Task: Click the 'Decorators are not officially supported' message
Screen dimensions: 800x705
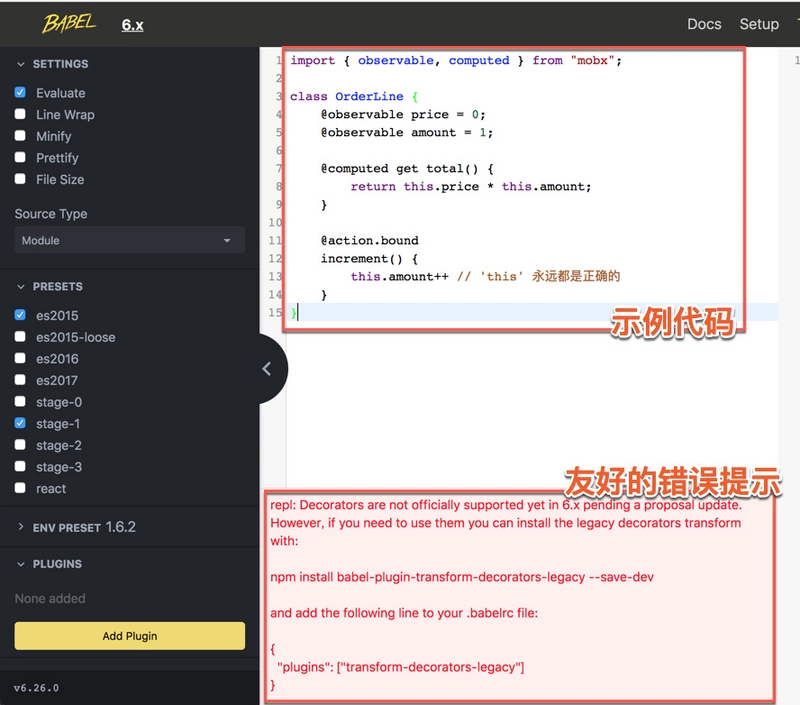Action: pyautogui.click(x=506, y=505)
